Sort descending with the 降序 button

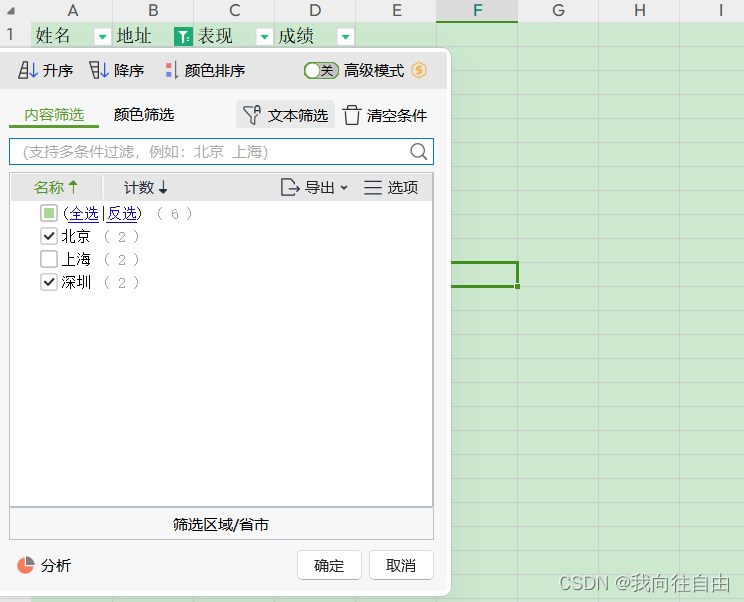pos(117,71)
